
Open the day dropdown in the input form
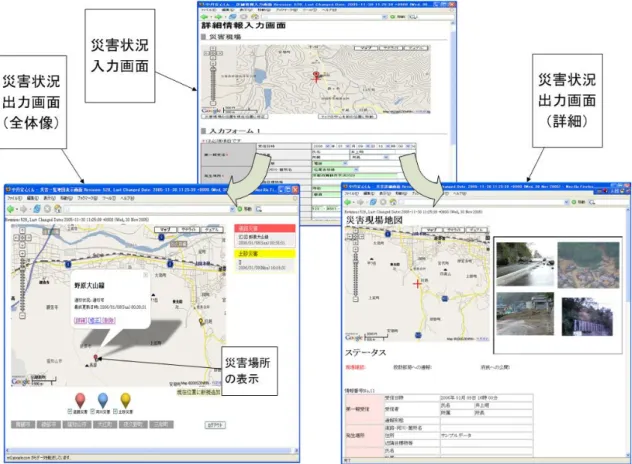point(369,146)
